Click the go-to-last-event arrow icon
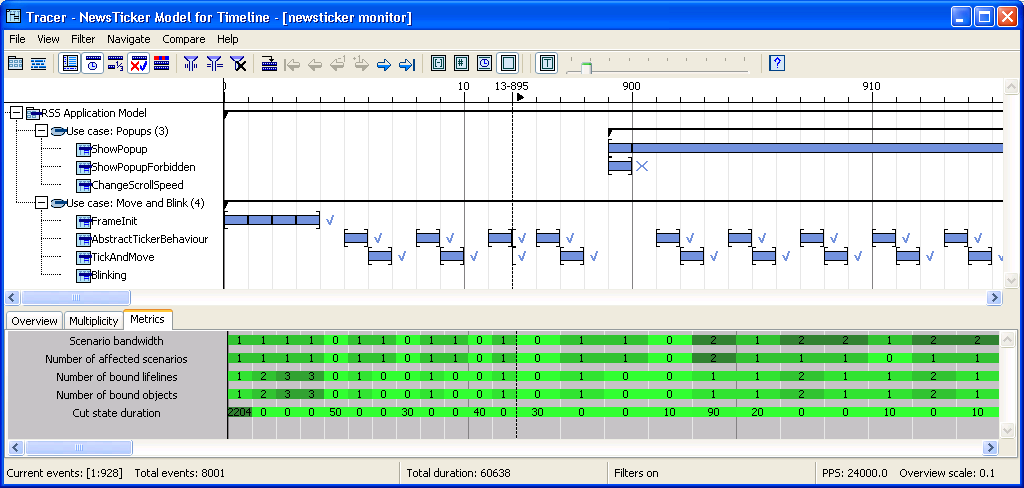The width and height of the screenshot is (1024, 488). (x=407, y=64)
